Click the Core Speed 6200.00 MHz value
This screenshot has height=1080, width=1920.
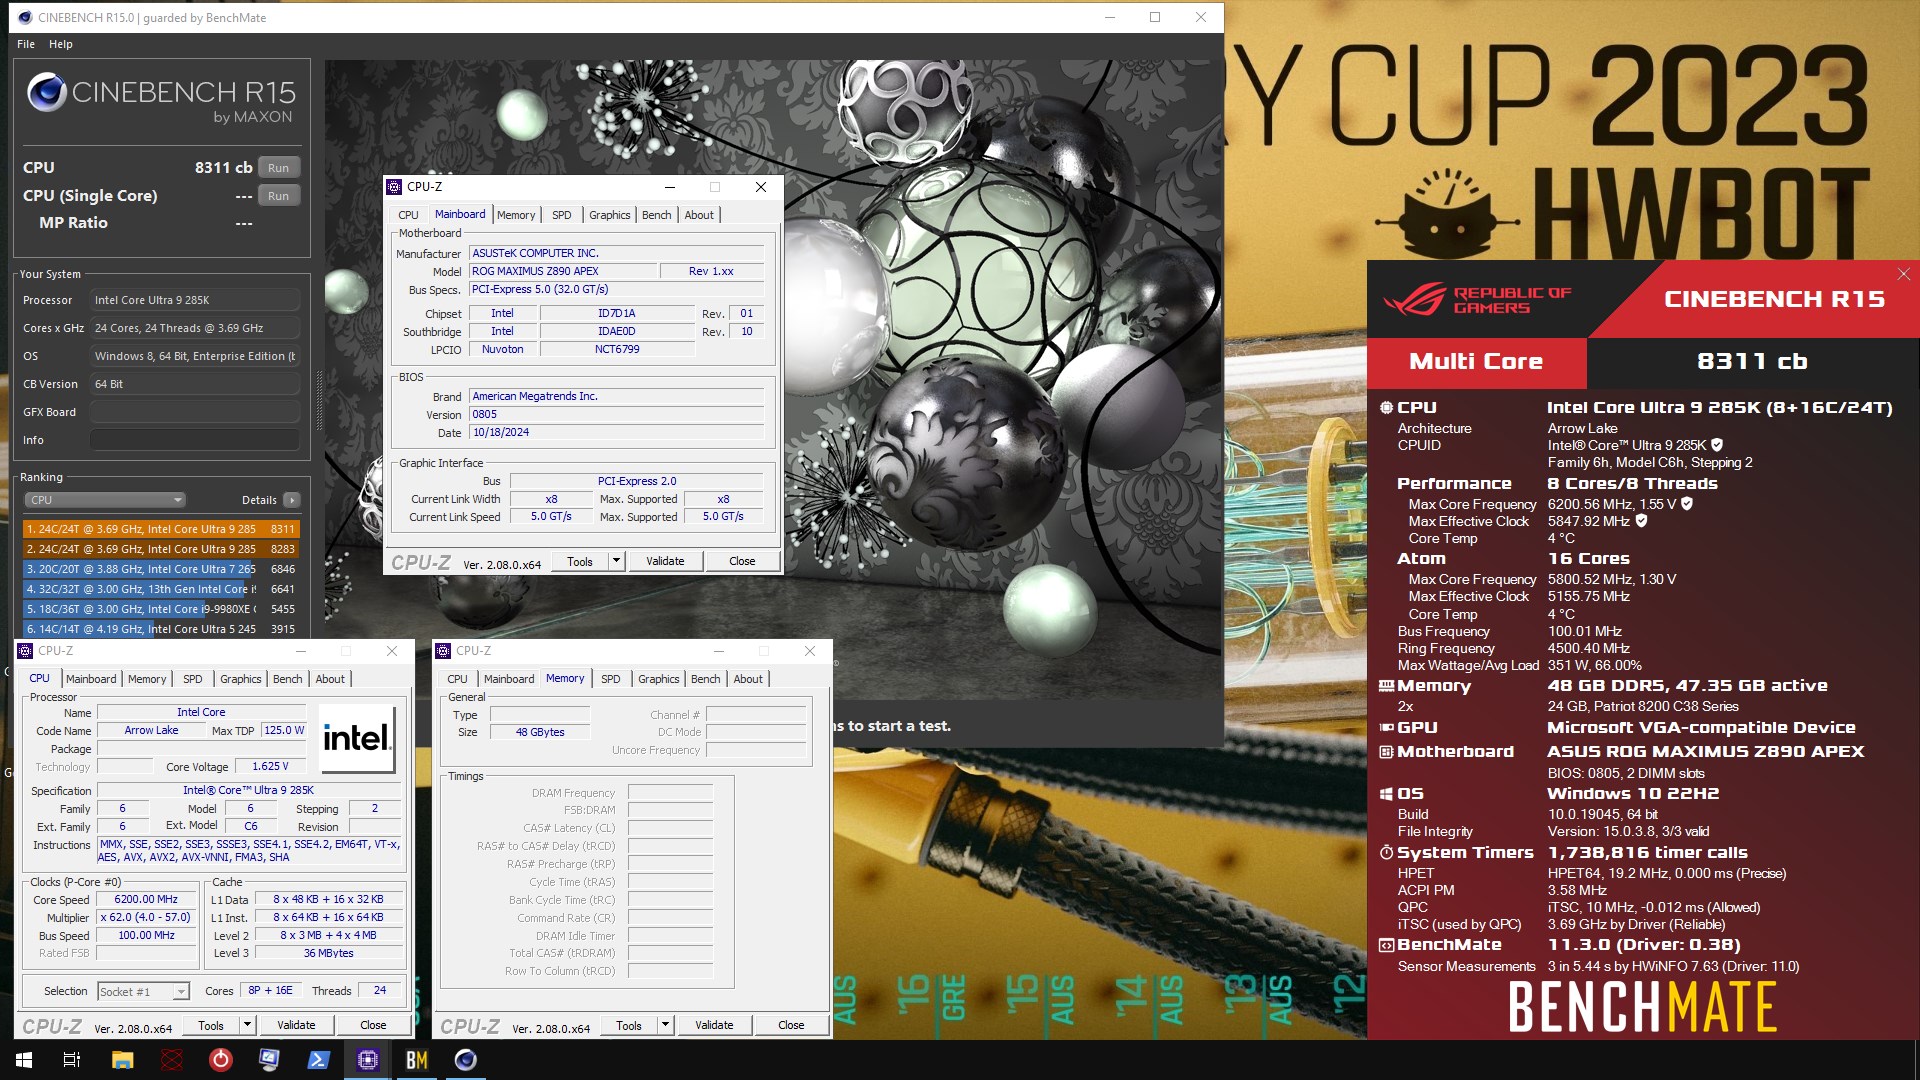[146, 900]
